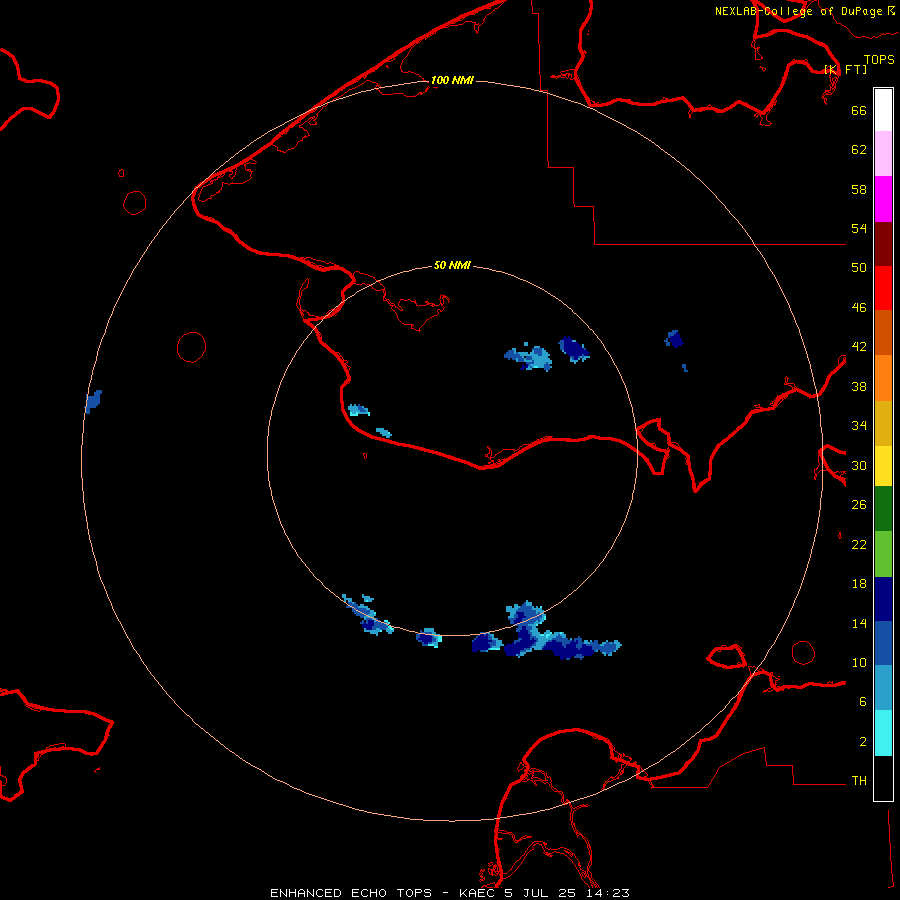Click the legend value 42
This screenshot has width=900, height=900.
pos(859,347)
